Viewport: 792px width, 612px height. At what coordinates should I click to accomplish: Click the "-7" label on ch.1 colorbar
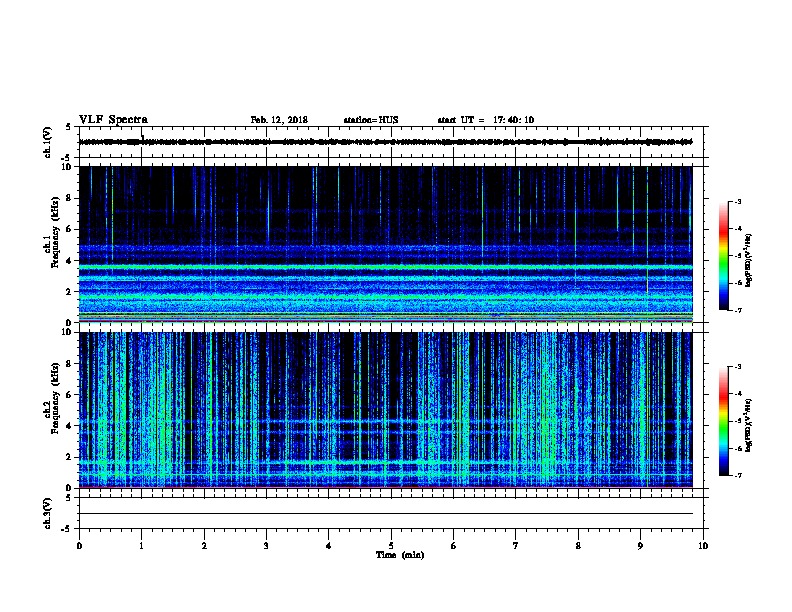pyautogui.click(x=738, y=310)
